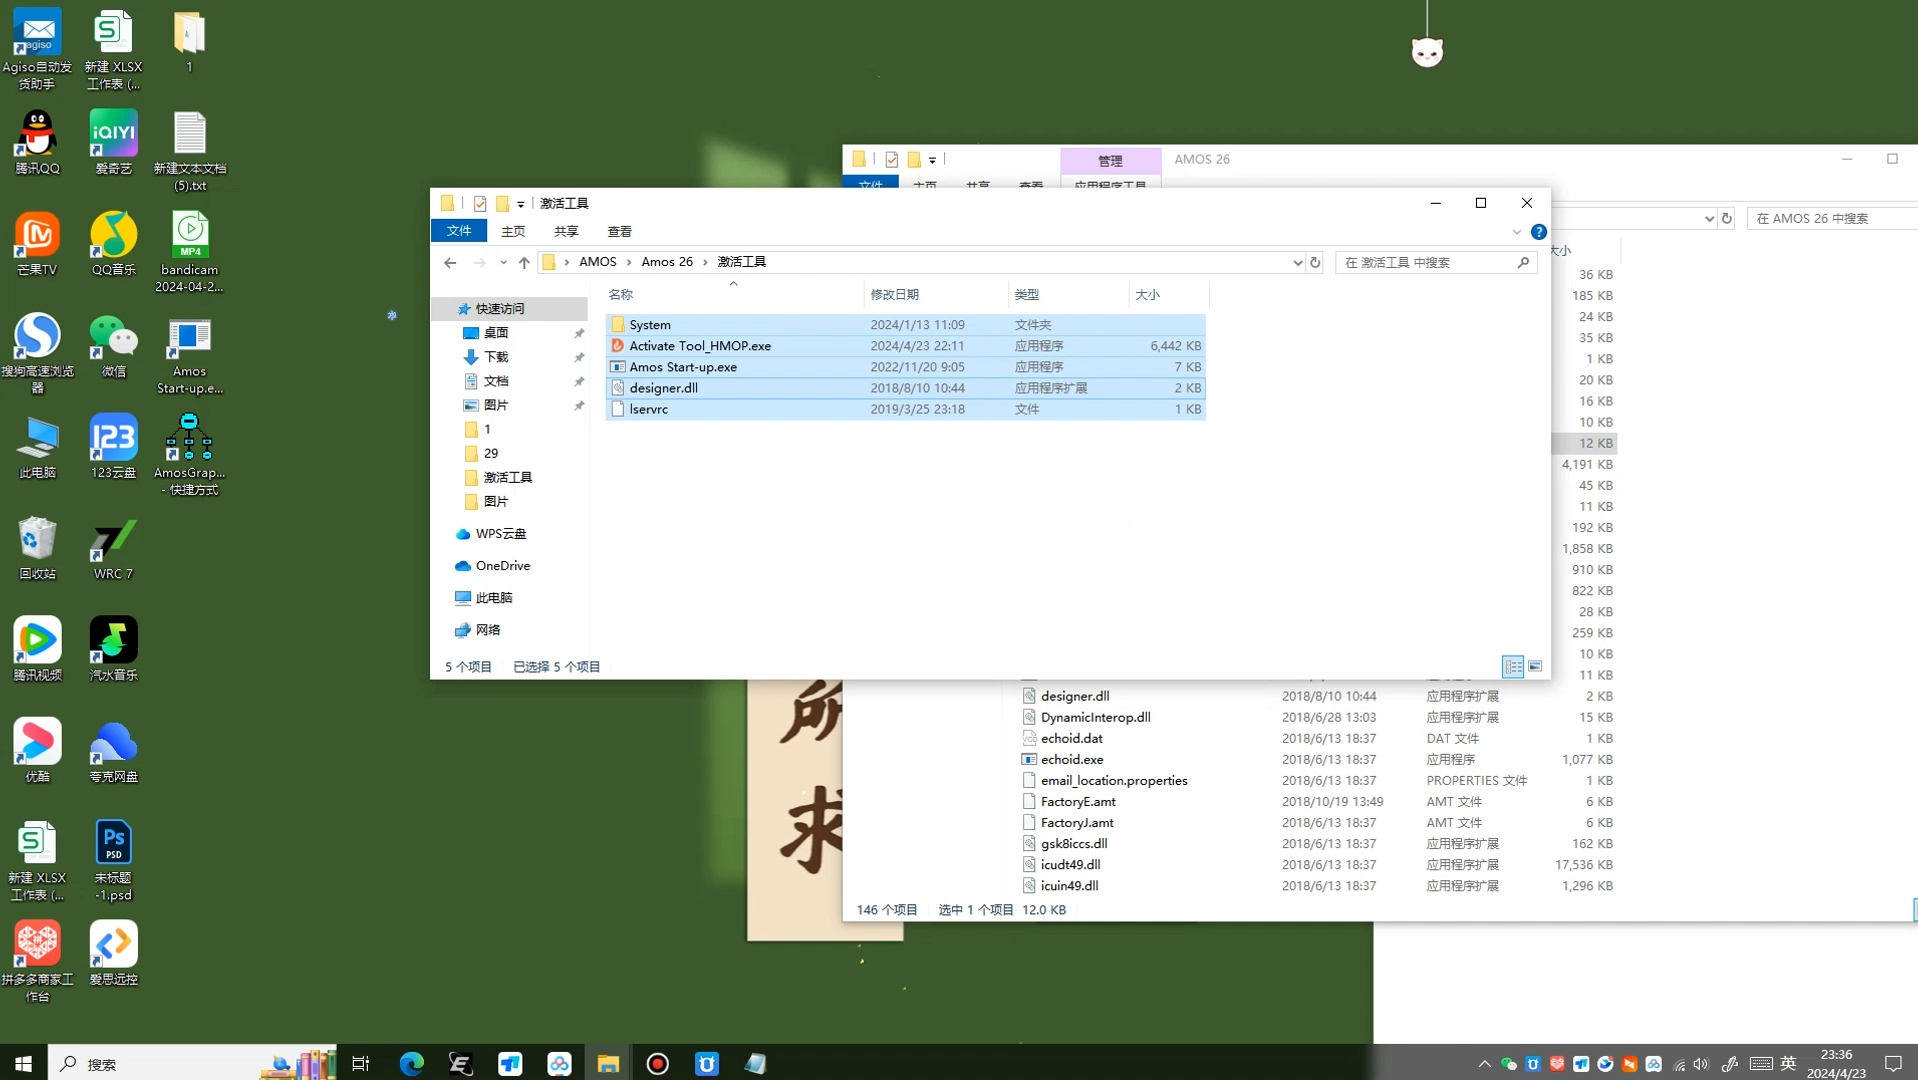The width and height of the screenshot is (1918, 1080).
Task: Open the recent locations dropdown arrow
Action: click(x=503, y=262)
